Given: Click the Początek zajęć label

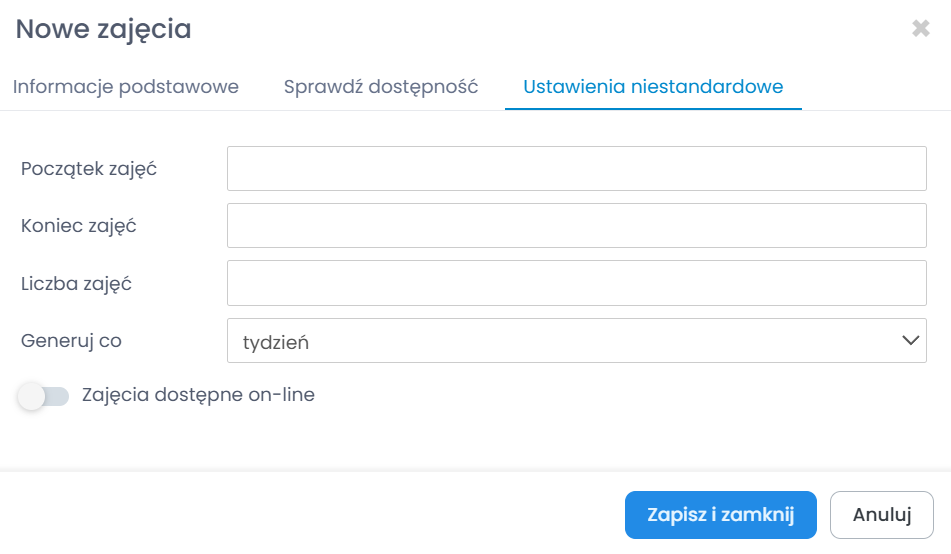Looking at the screenshot, I should (x=89, y=169).
